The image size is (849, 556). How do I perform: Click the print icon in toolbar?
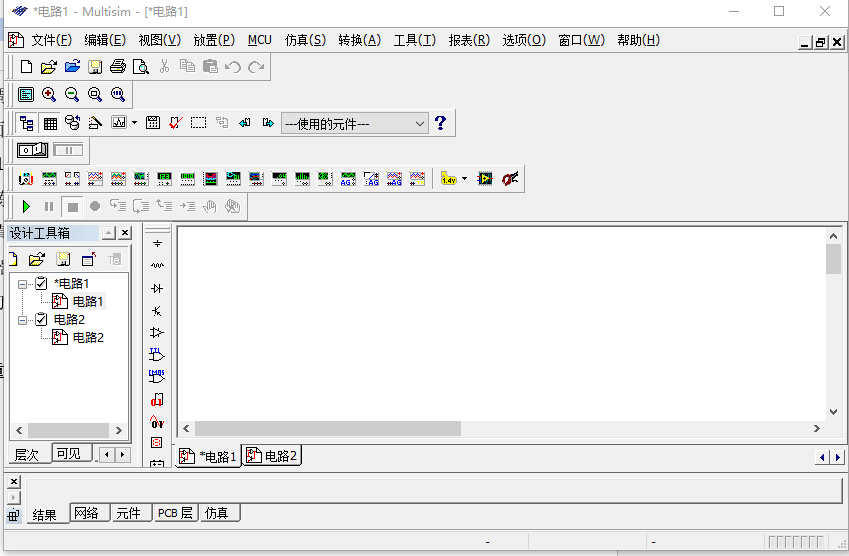click(118, 67)
